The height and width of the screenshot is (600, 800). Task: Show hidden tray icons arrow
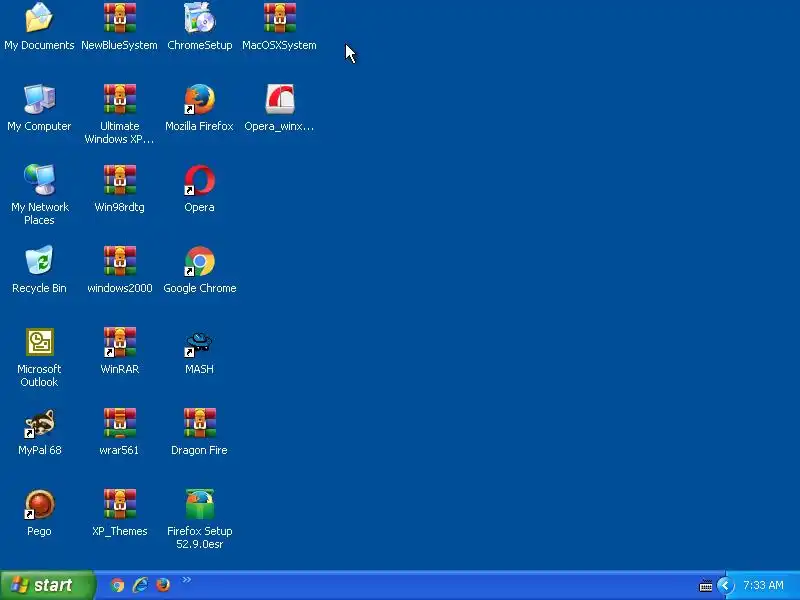pyautogui.click(x=725, y=585)
